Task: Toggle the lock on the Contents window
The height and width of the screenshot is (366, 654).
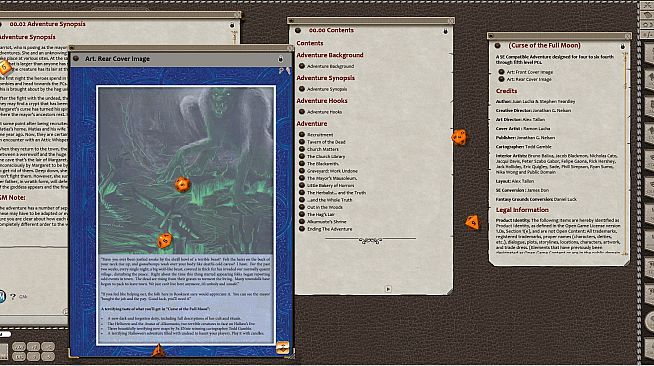Action: coord(445,31)
